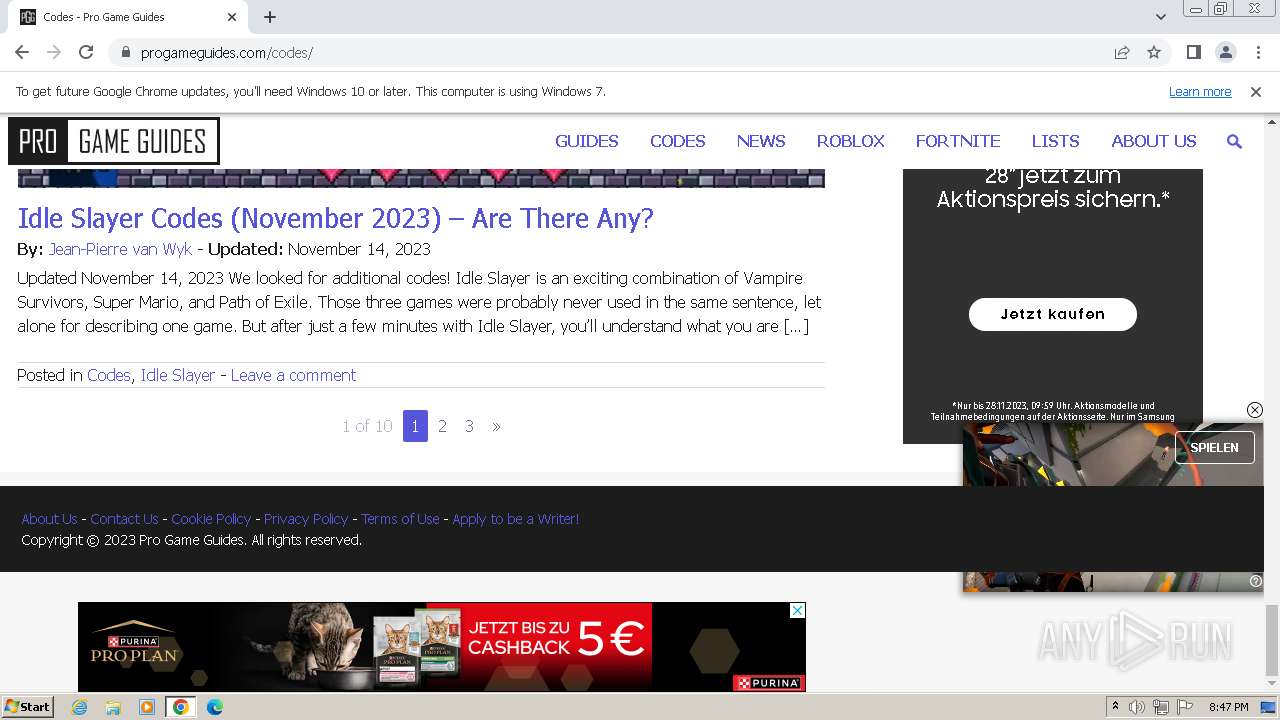Screen dimensions: 1280x720
Task: Select pagination page 1
Action: [x=415, y=426]
